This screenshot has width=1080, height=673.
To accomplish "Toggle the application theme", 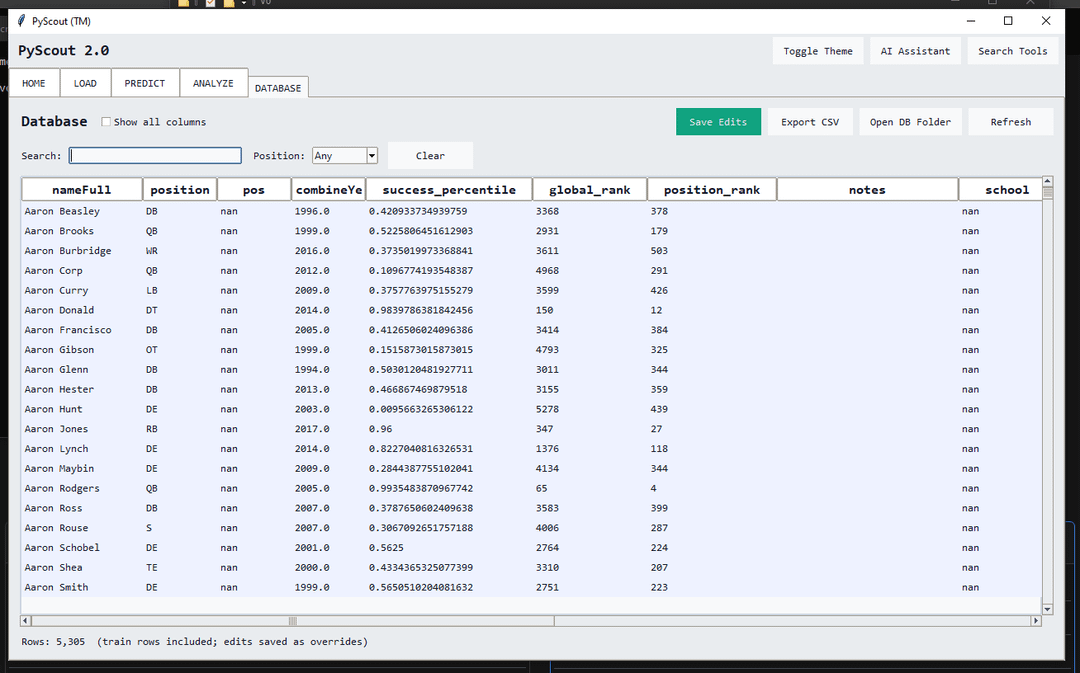I will [818, 51].
